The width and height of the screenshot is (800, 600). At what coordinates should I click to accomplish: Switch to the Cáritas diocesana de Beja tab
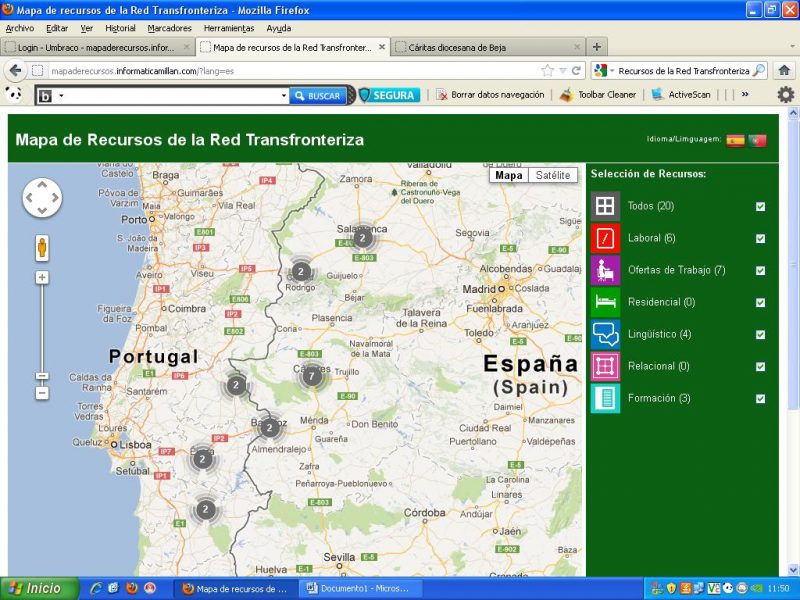pos(485,47)
